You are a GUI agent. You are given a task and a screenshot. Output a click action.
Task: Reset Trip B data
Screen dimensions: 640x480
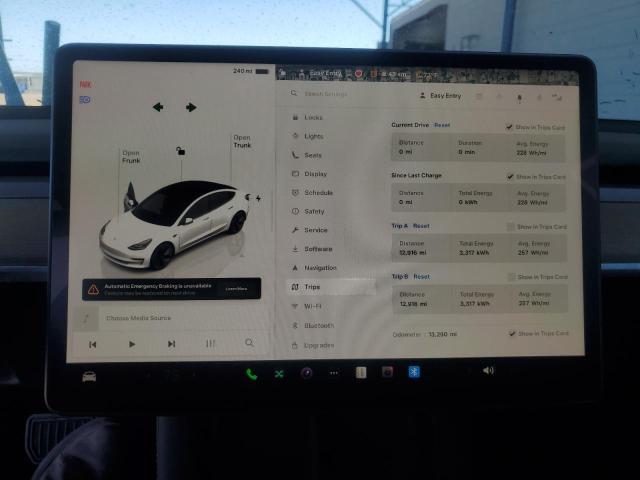coord(422,277)
